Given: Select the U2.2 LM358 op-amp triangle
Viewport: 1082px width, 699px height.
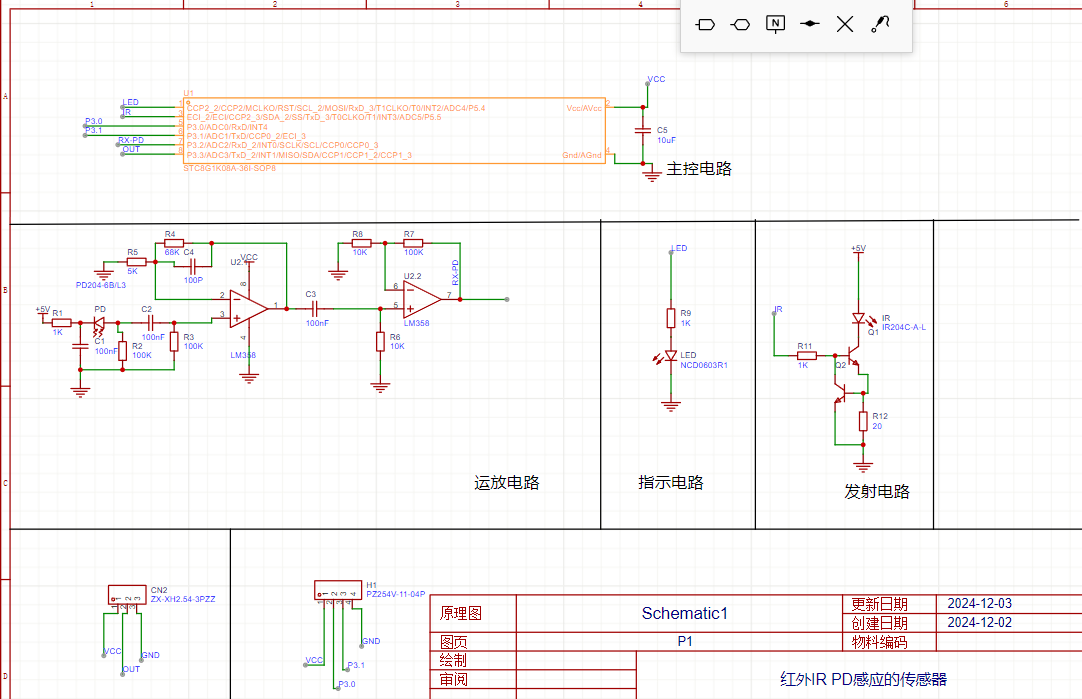Looking at the screenshot, I should point(422,299).
